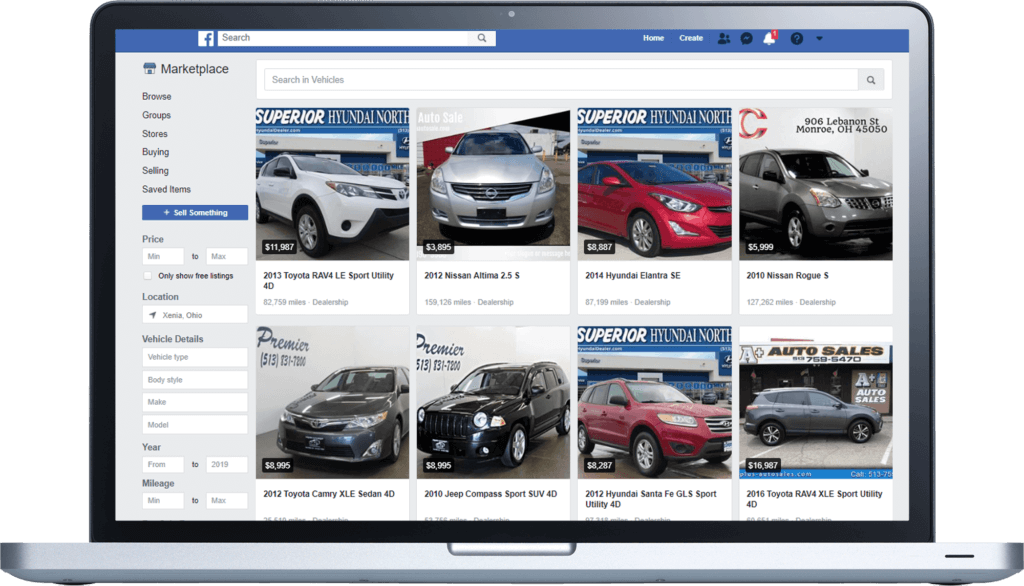Click the Marketplace heading
1024x586 pixels.
195,69
